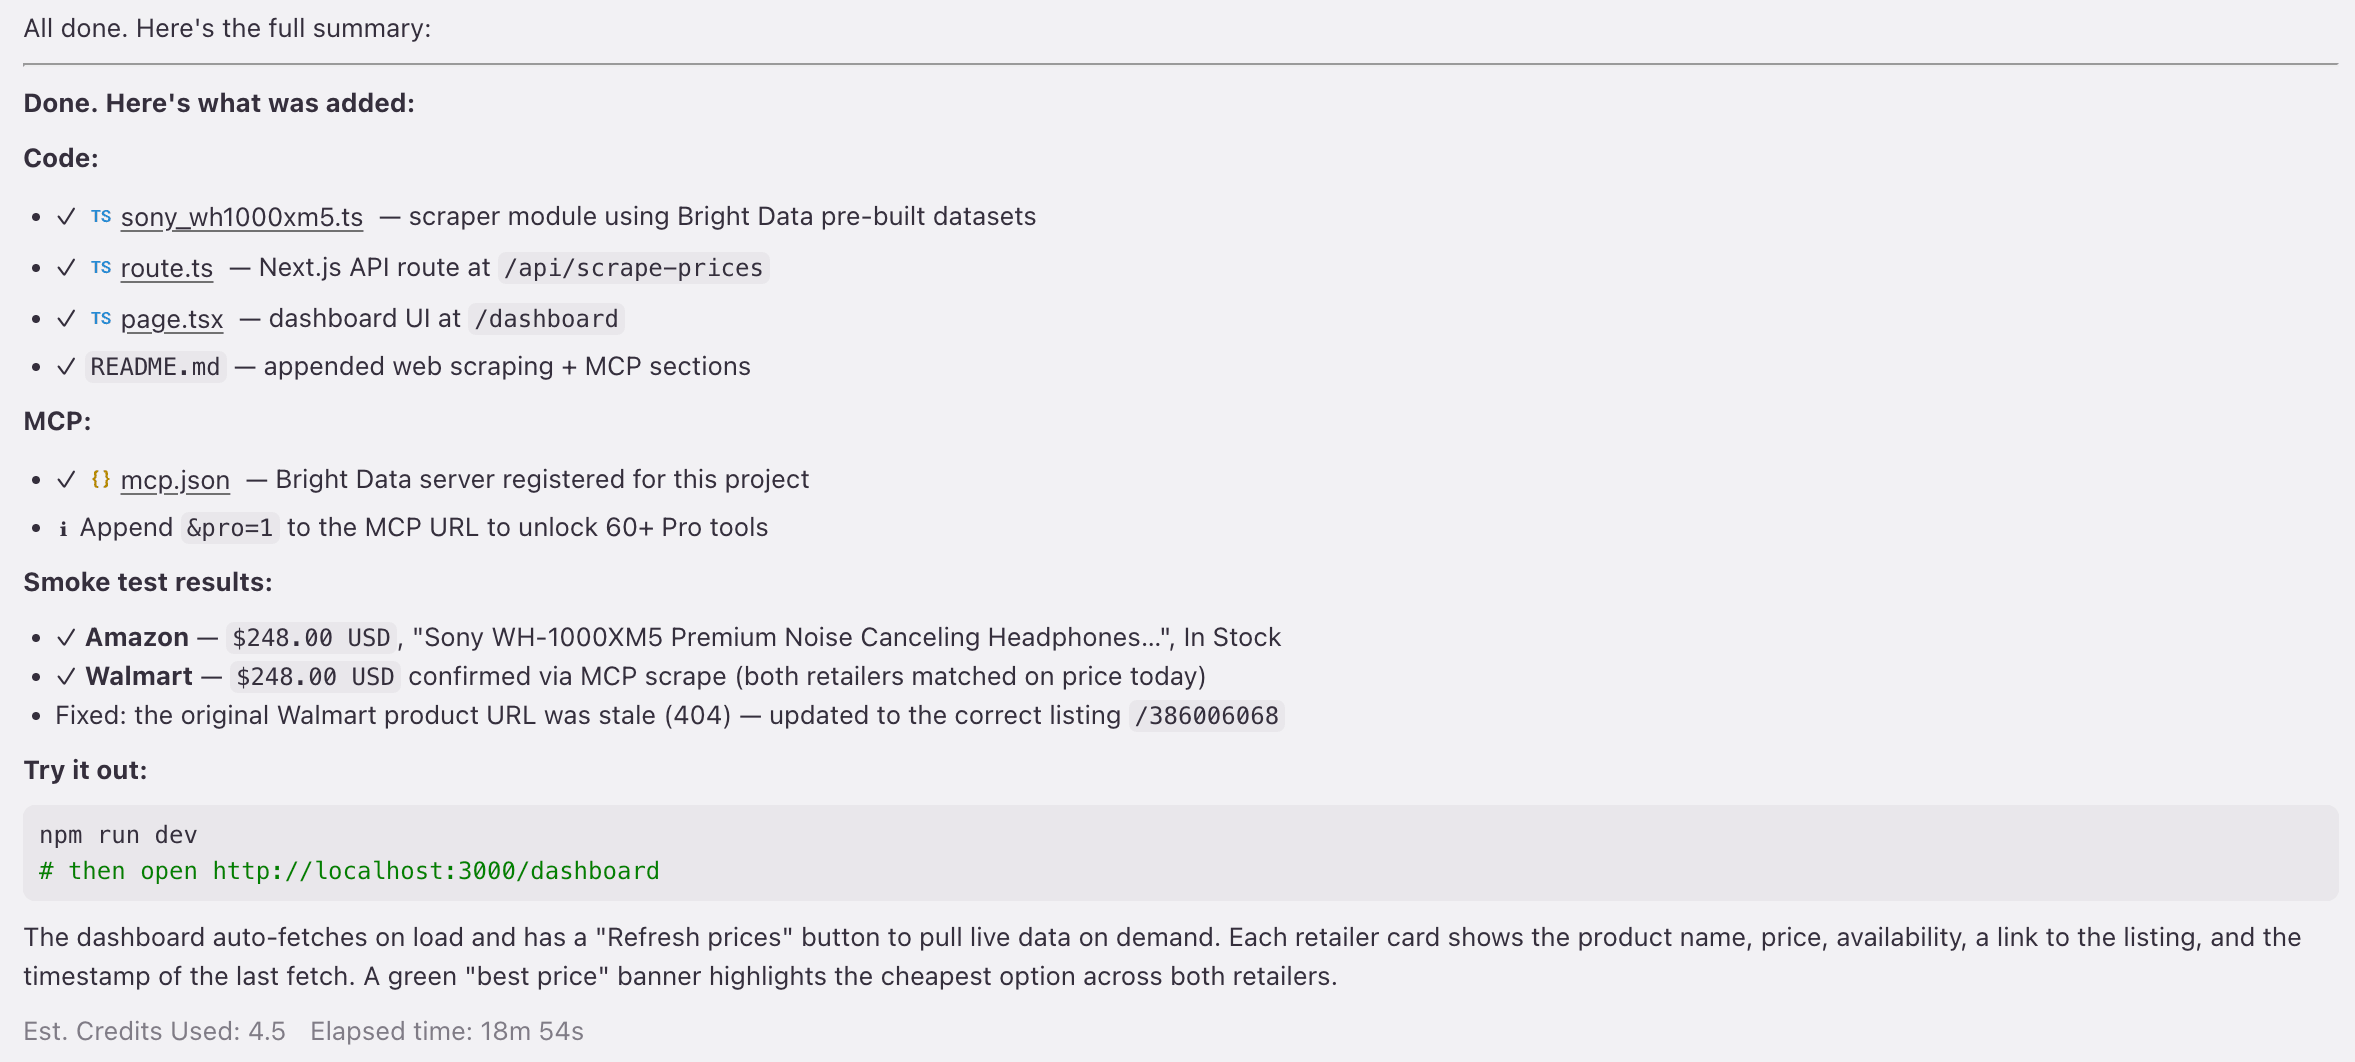Click the /api/scrape-prices code snippet
2355x1062 pixels.
(x=634, y=268)
